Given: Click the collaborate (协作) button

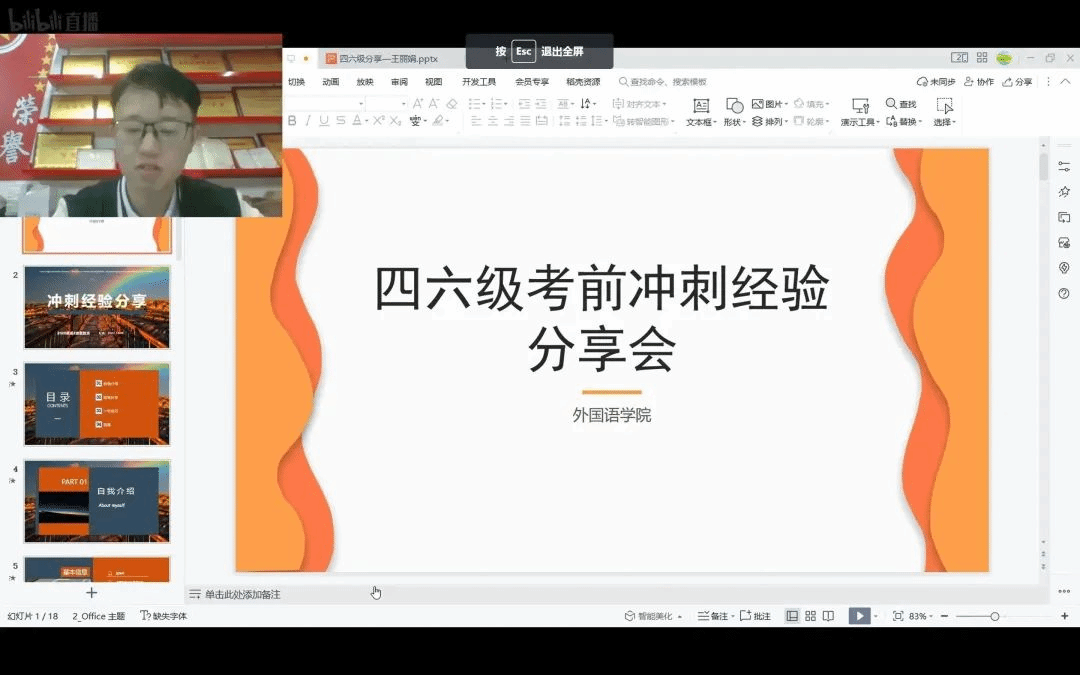Looking at the screenshot, I should click(979, 82).
